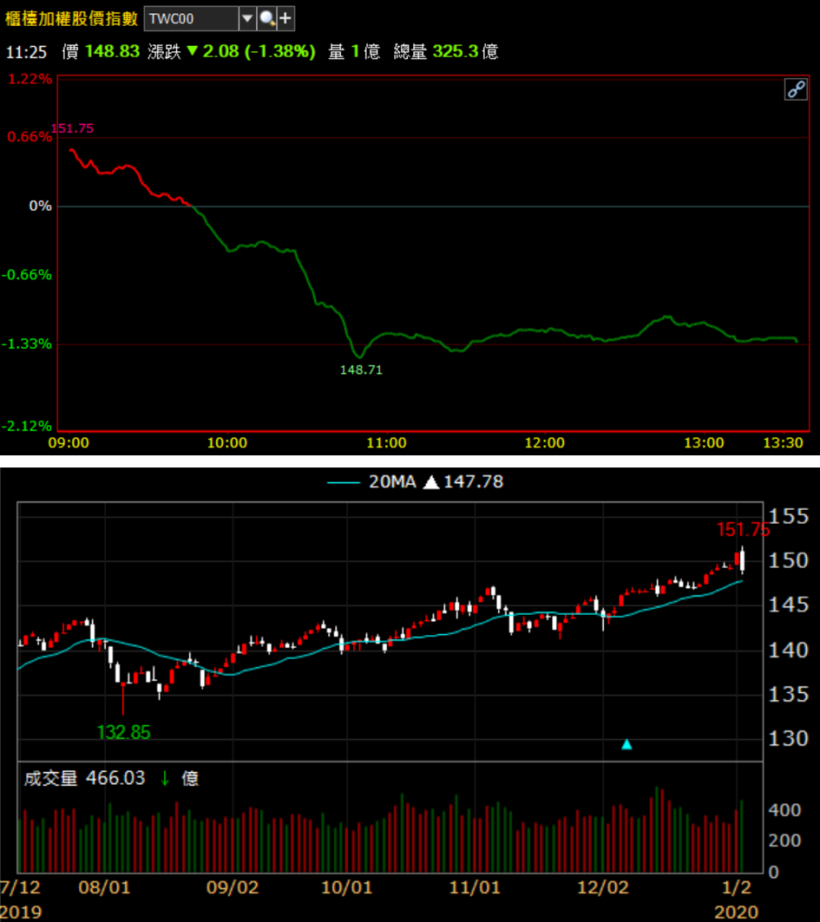The width and height of the screenshot is (820, 922).
Task: Click the 10:00 time axis label
Action: (227, 443)
